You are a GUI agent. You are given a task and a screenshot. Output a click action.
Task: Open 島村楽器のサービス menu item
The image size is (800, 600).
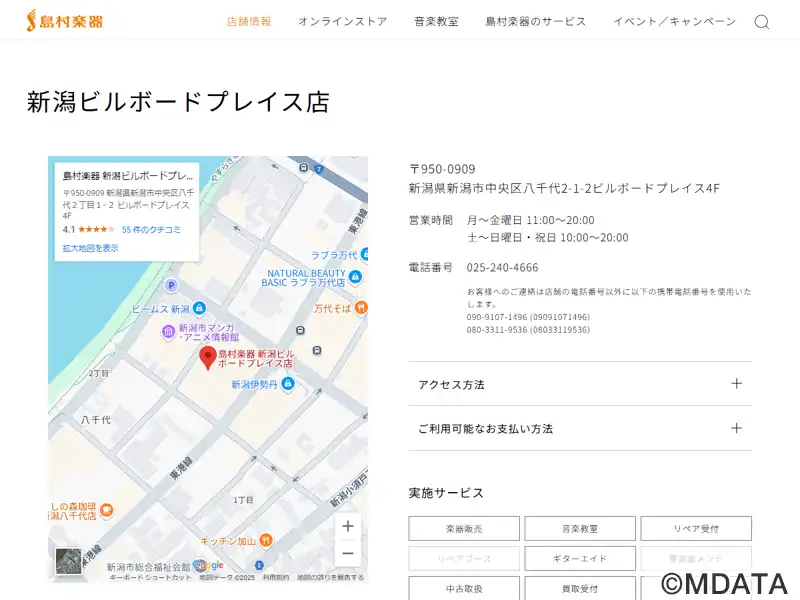tap(536, 21)
